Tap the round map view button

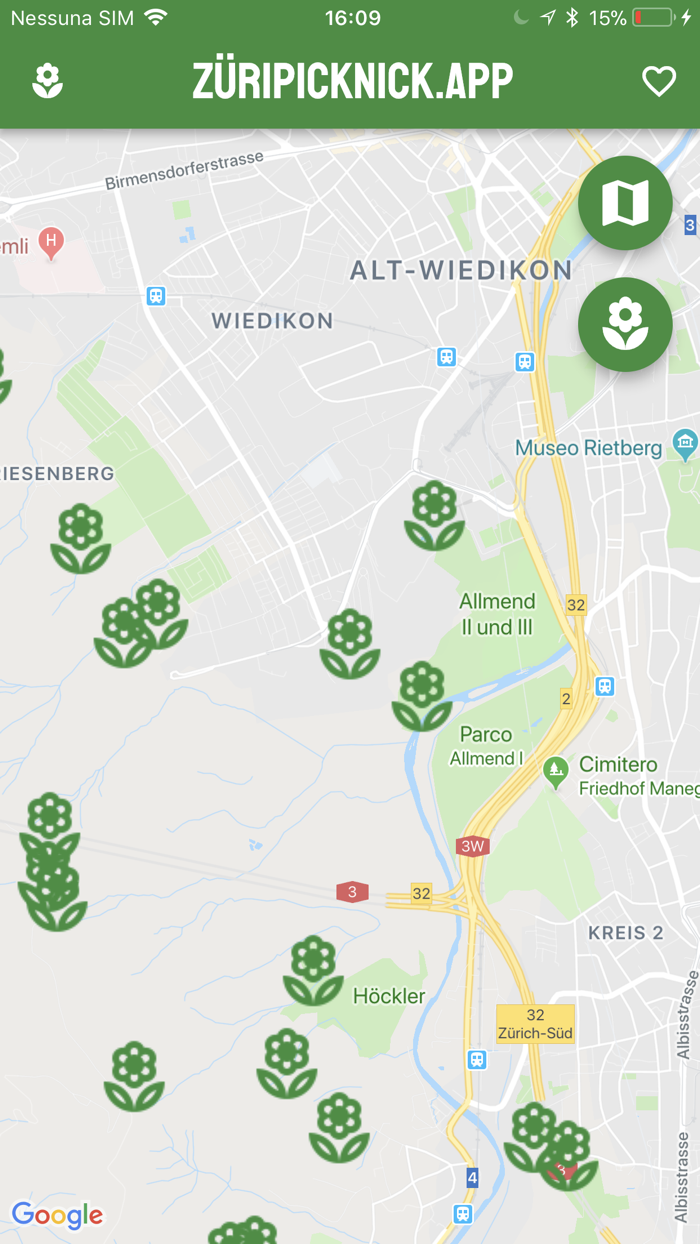625,203
